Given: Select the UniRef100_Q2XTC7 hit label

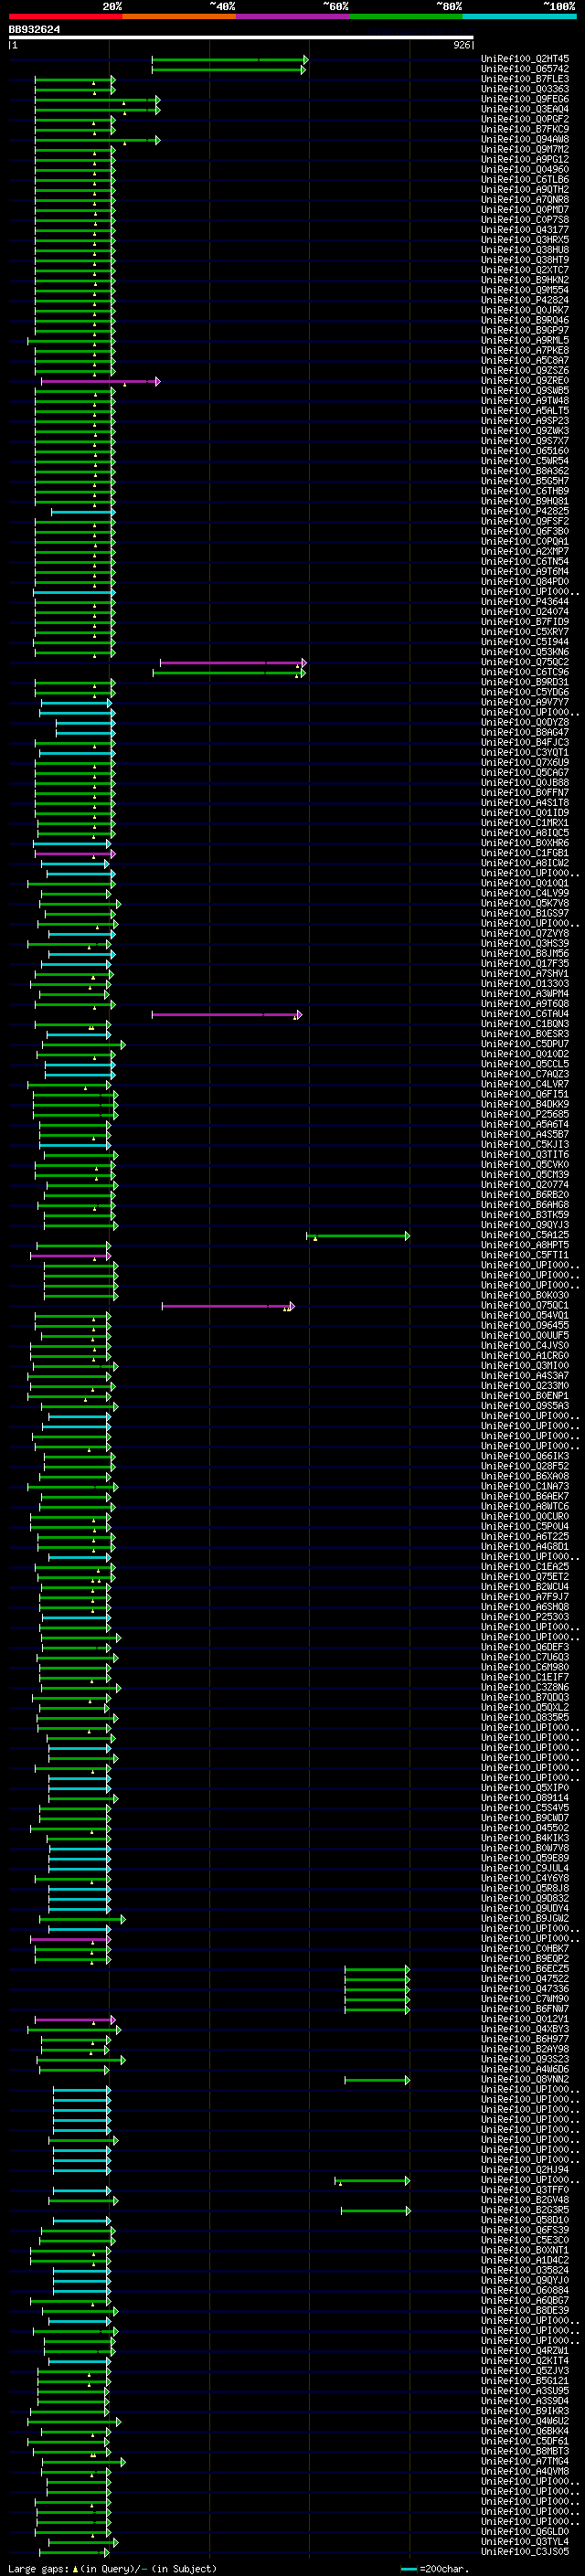Looking at the screenshot, I should 525,270.
